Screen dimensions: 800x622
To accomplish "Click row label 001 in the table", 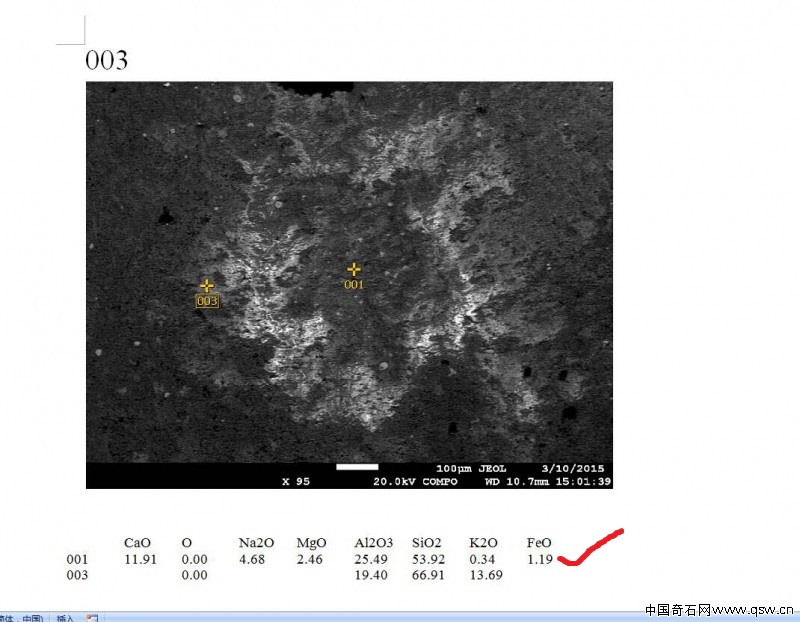I will (77, 559).
